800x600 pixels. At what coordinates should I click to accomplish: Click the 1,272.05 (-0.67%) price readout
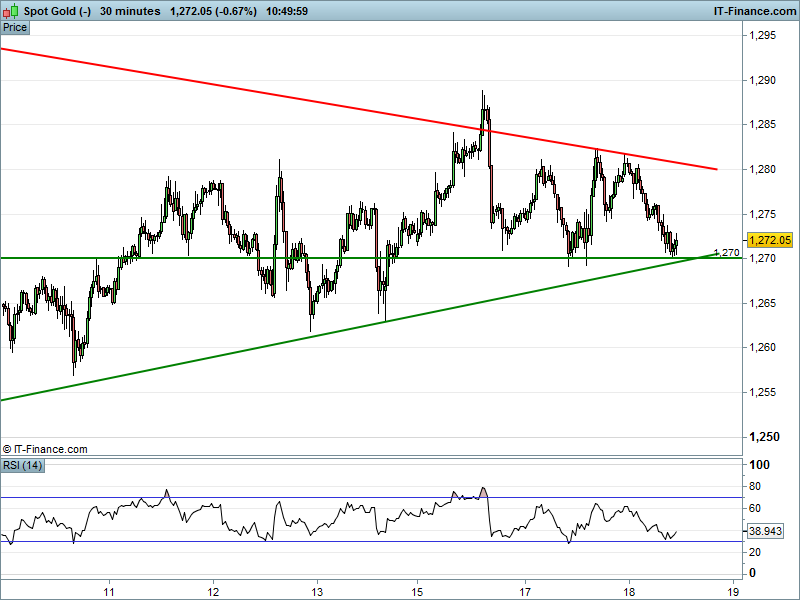(x=213, y=11)
